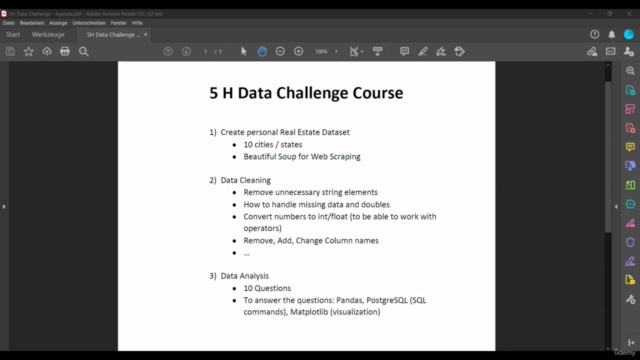Collapse tools pane bottom arrow icon
The width and height of the screenshot is (640, 360).
(x=631, y=343)
